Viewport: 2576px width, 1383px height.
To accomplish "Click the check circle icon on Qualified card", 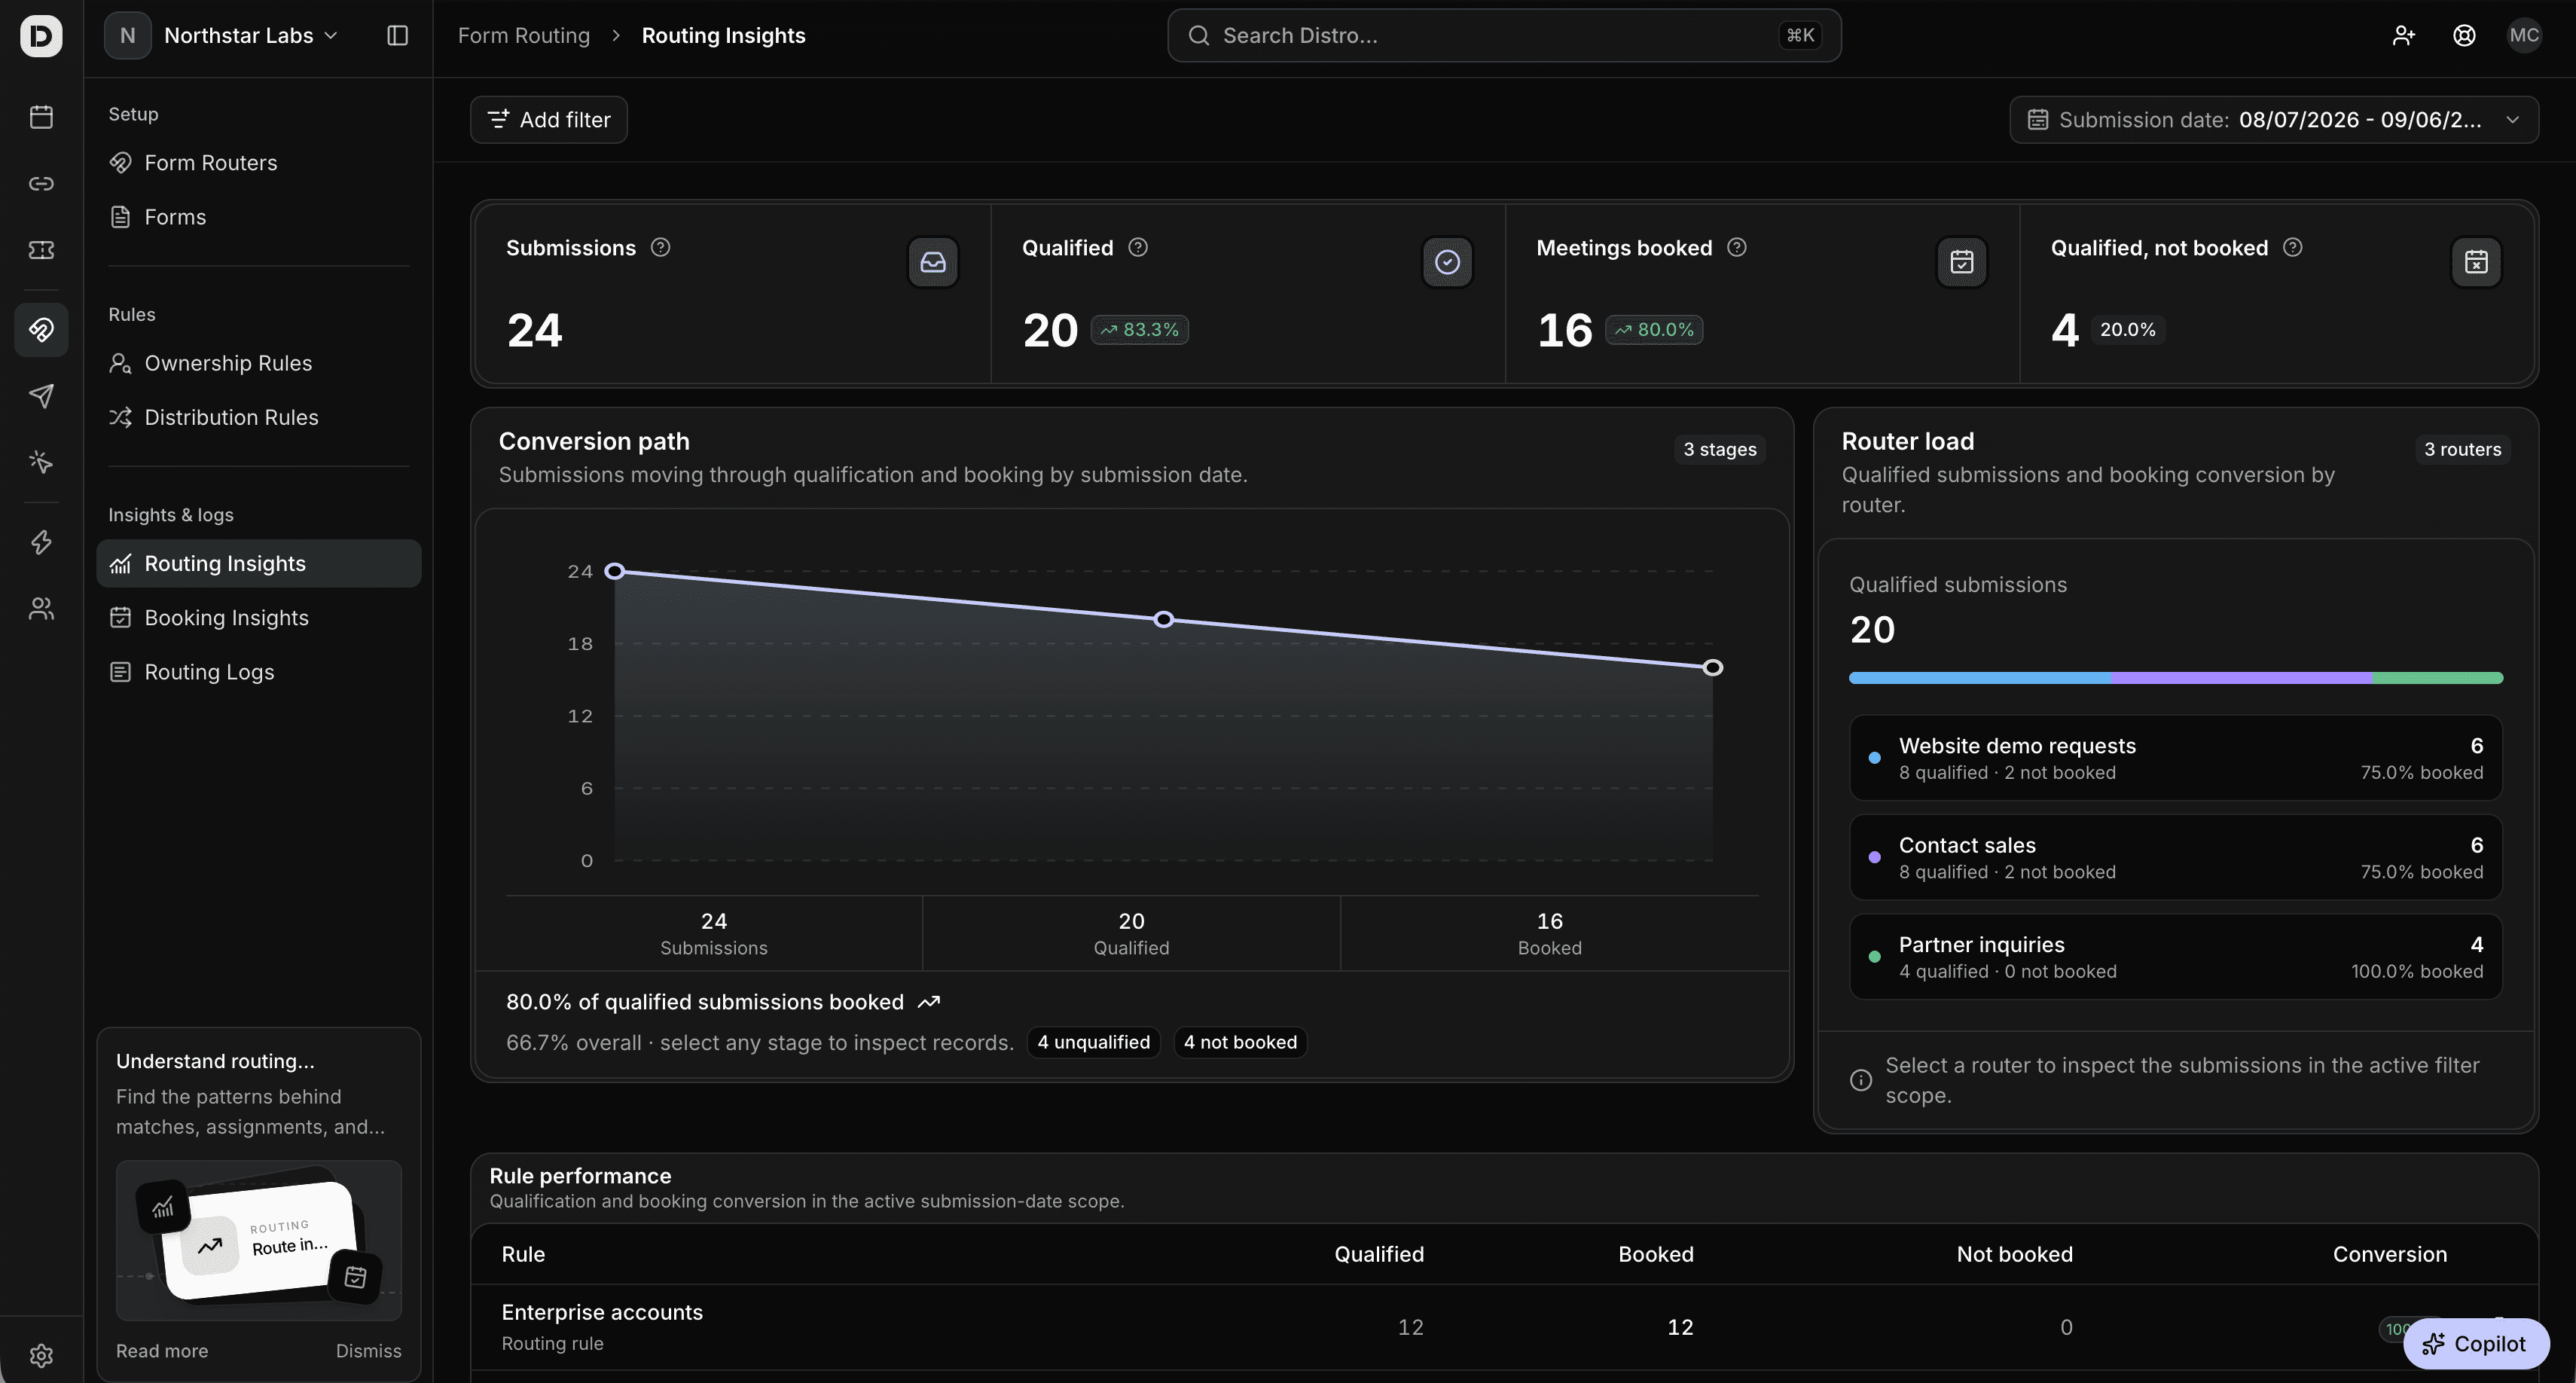I will [1447, 262].
